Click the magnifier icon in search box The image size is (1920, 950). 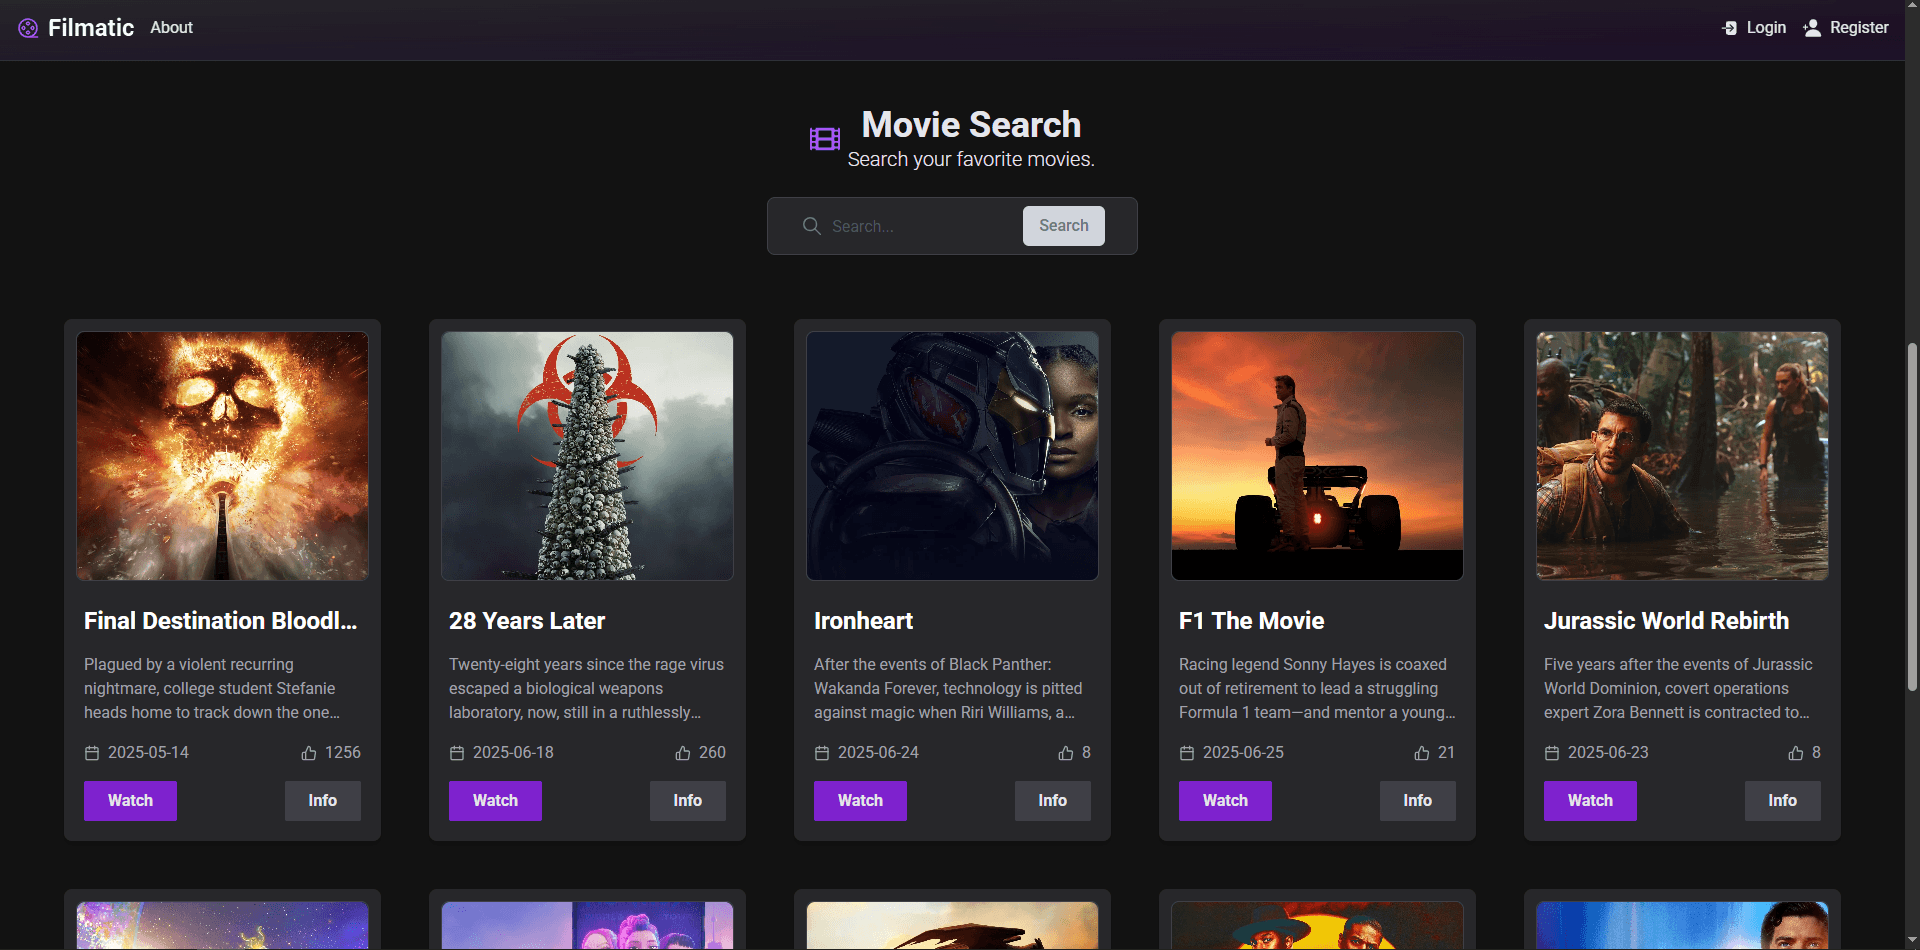812,226
